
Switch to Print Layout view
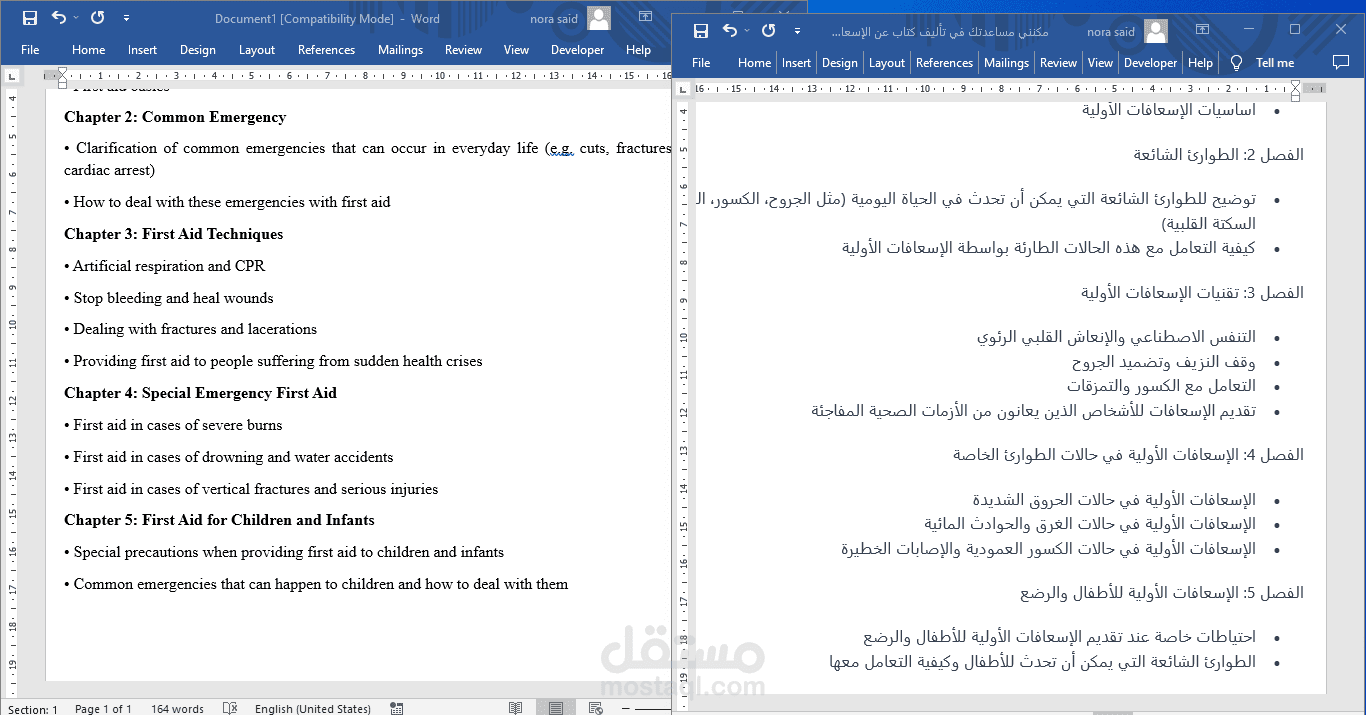555,709
